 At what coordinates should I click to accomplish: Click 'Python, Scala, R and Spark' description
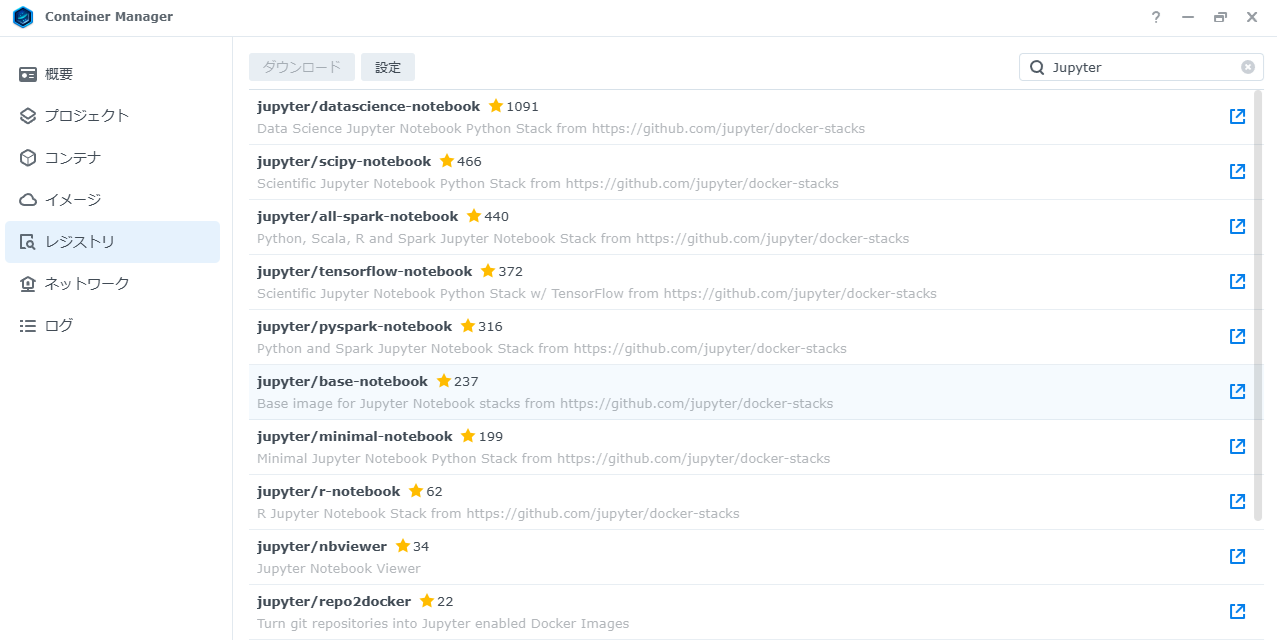tap(583, 238)
